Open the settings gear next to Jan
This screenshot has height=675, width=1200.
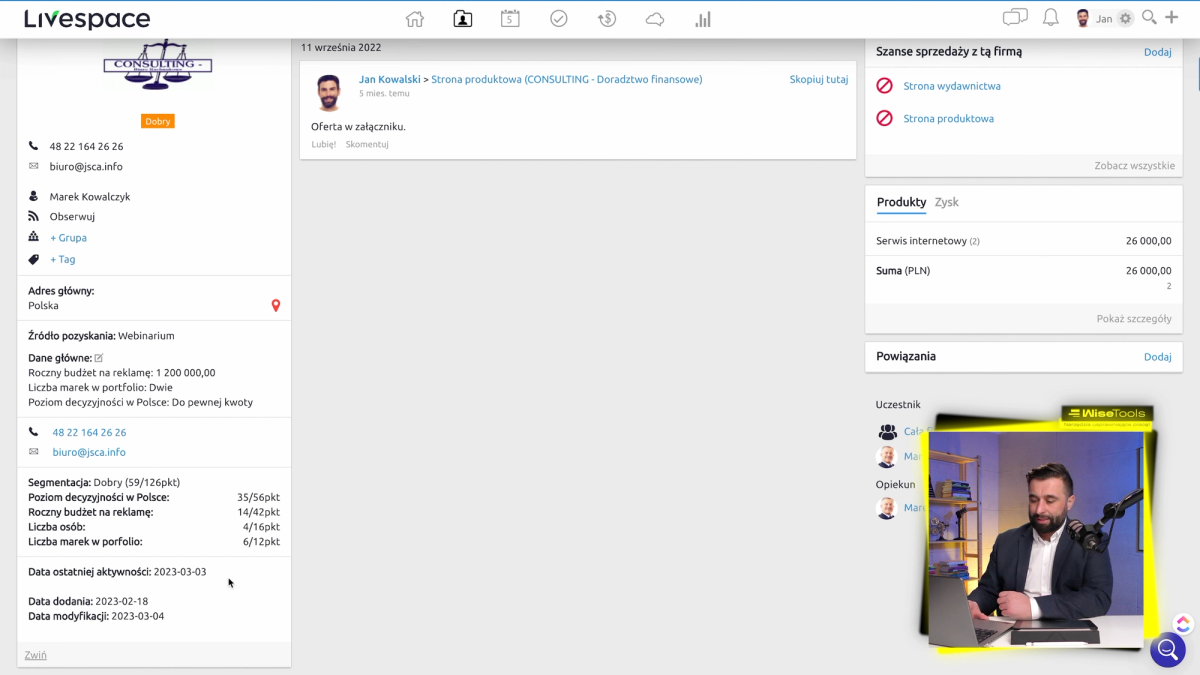coord(1126,18)
